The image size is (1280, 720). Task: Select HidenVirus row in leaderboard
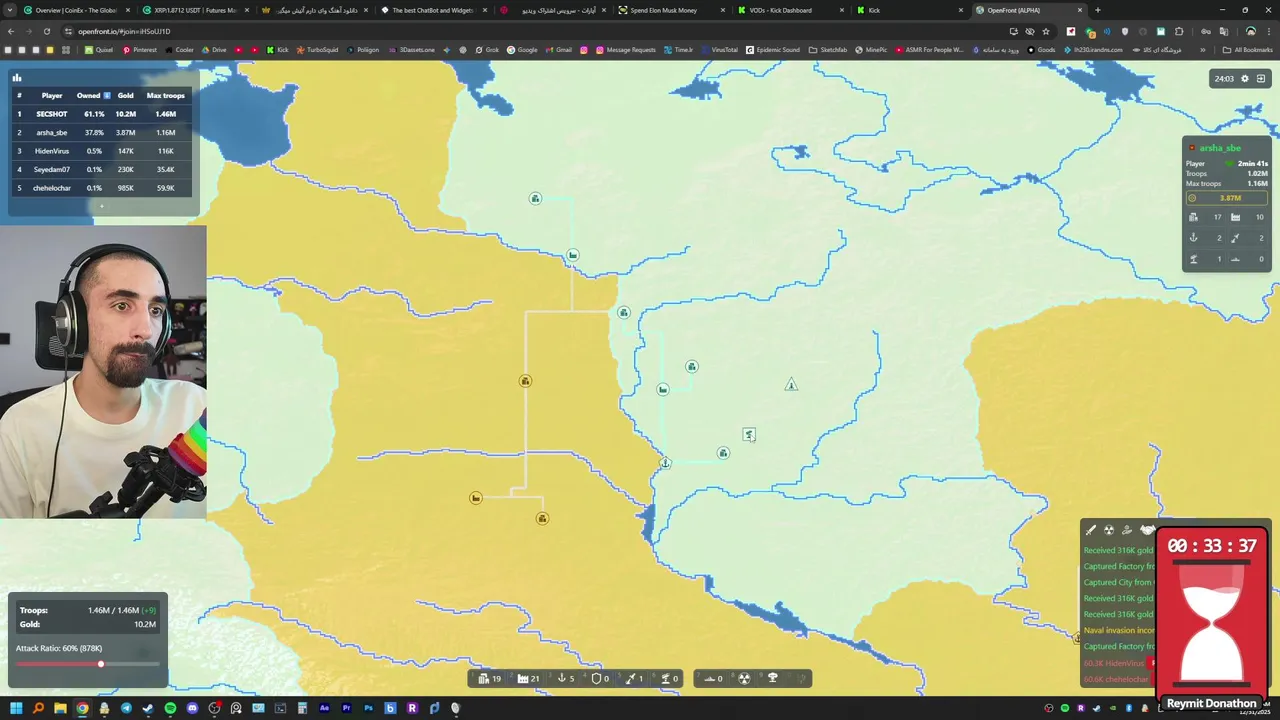101,151
